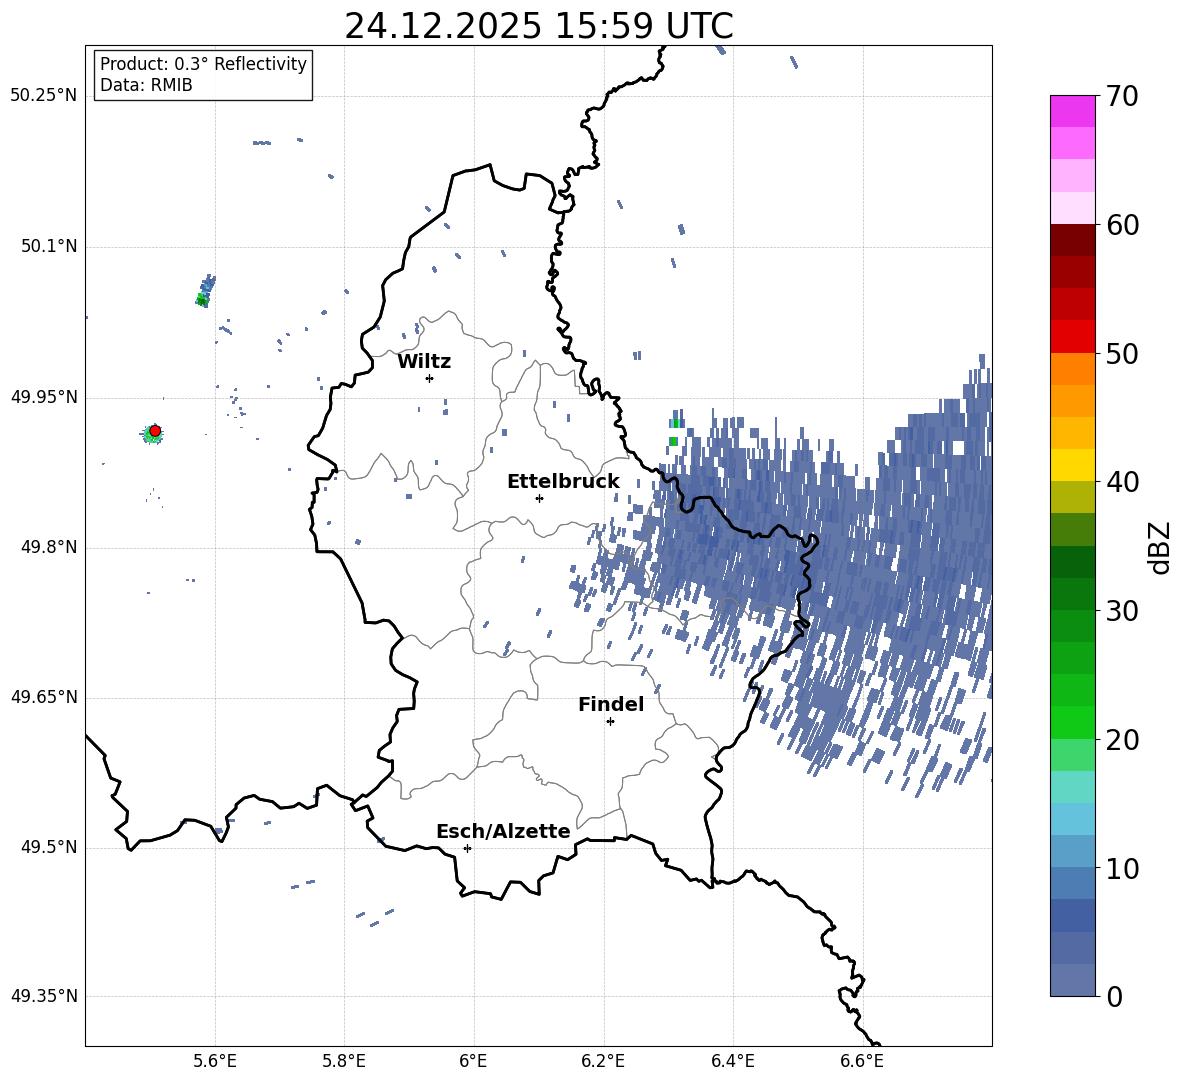
Task: Click the colorbar tick value 50
Action: pos(1122,353)
